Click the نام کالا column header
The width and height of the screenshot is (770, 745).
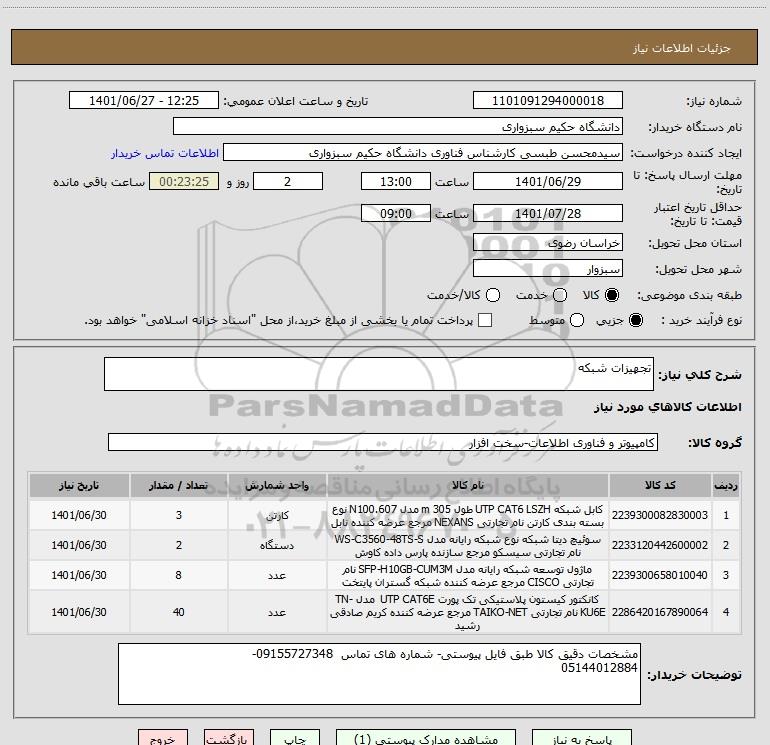[468, 485]
